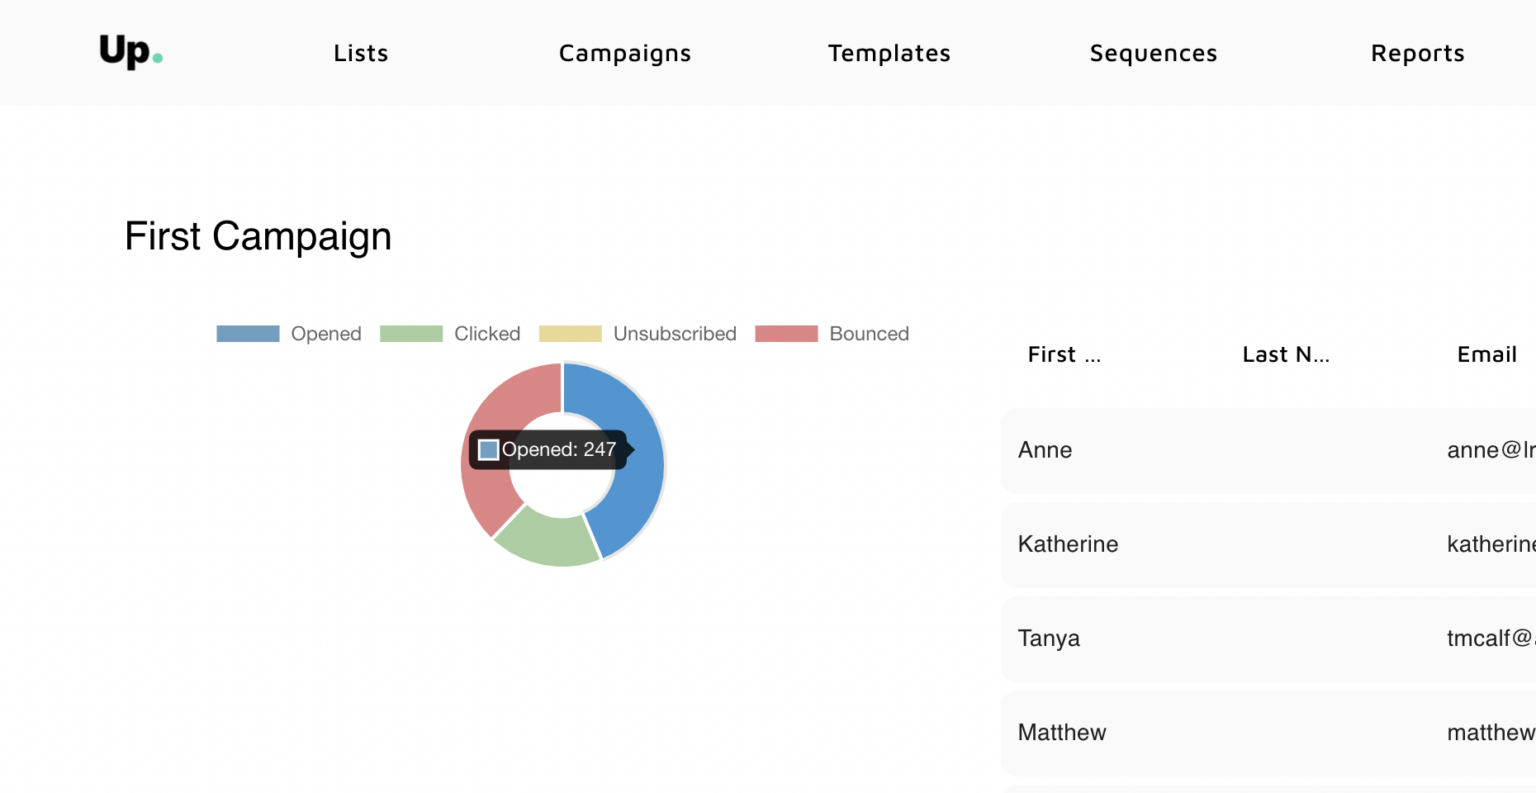Toggle the Bounced legend swatch
This screenshot has height=793, width=1536.
pyautogui.click(x=786, y=334)
